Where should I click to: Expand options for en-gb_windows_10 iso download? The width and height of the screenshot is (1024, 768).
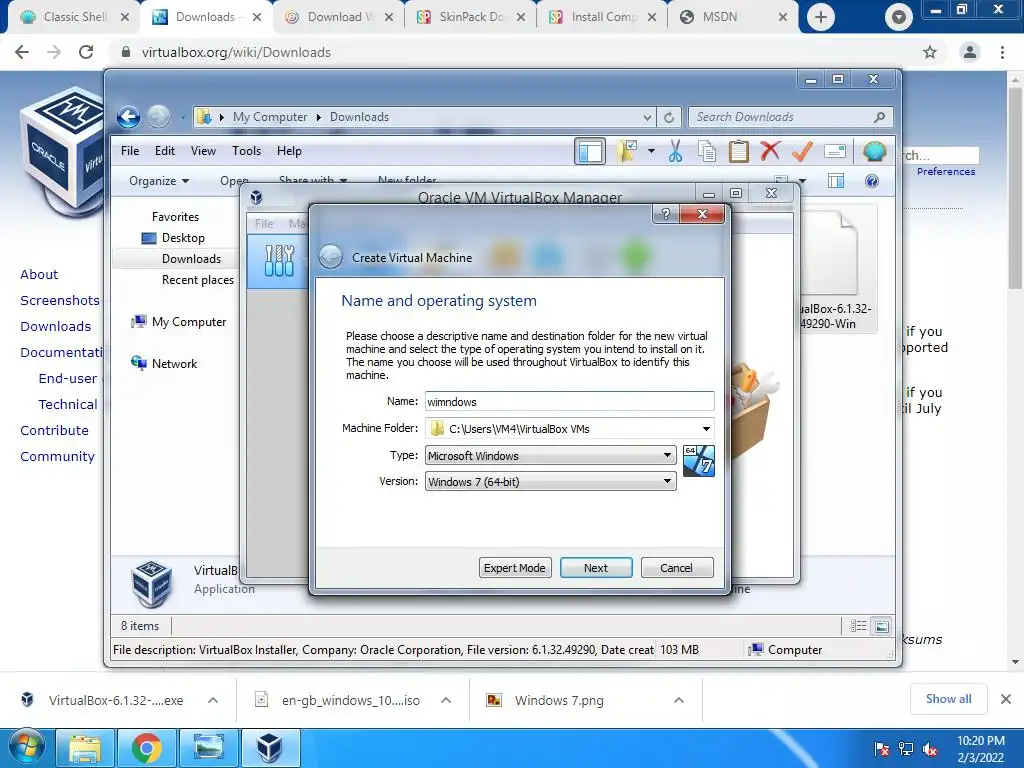(446, 700)
